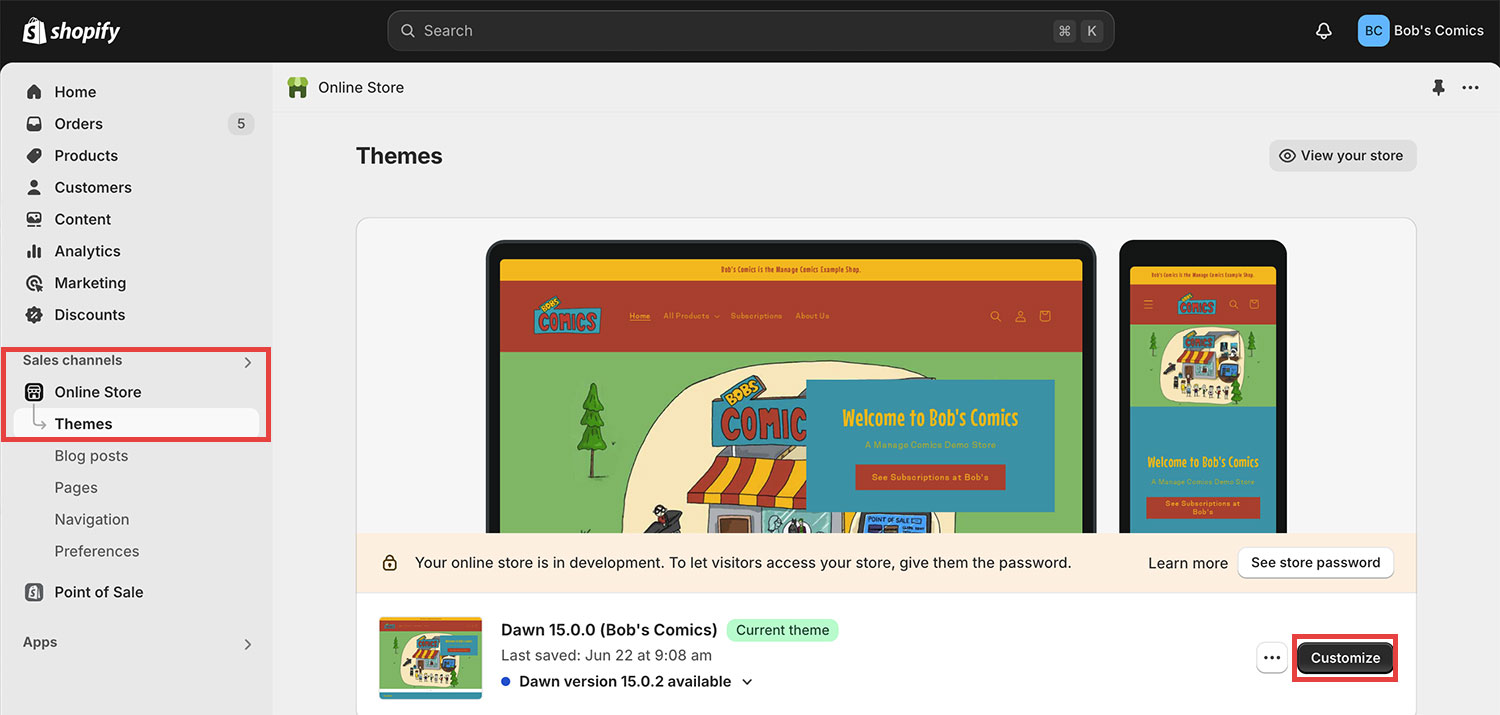Open the theme actions three-dot button
This screenshot has width=1500, height=715.
coord(1272,658)
